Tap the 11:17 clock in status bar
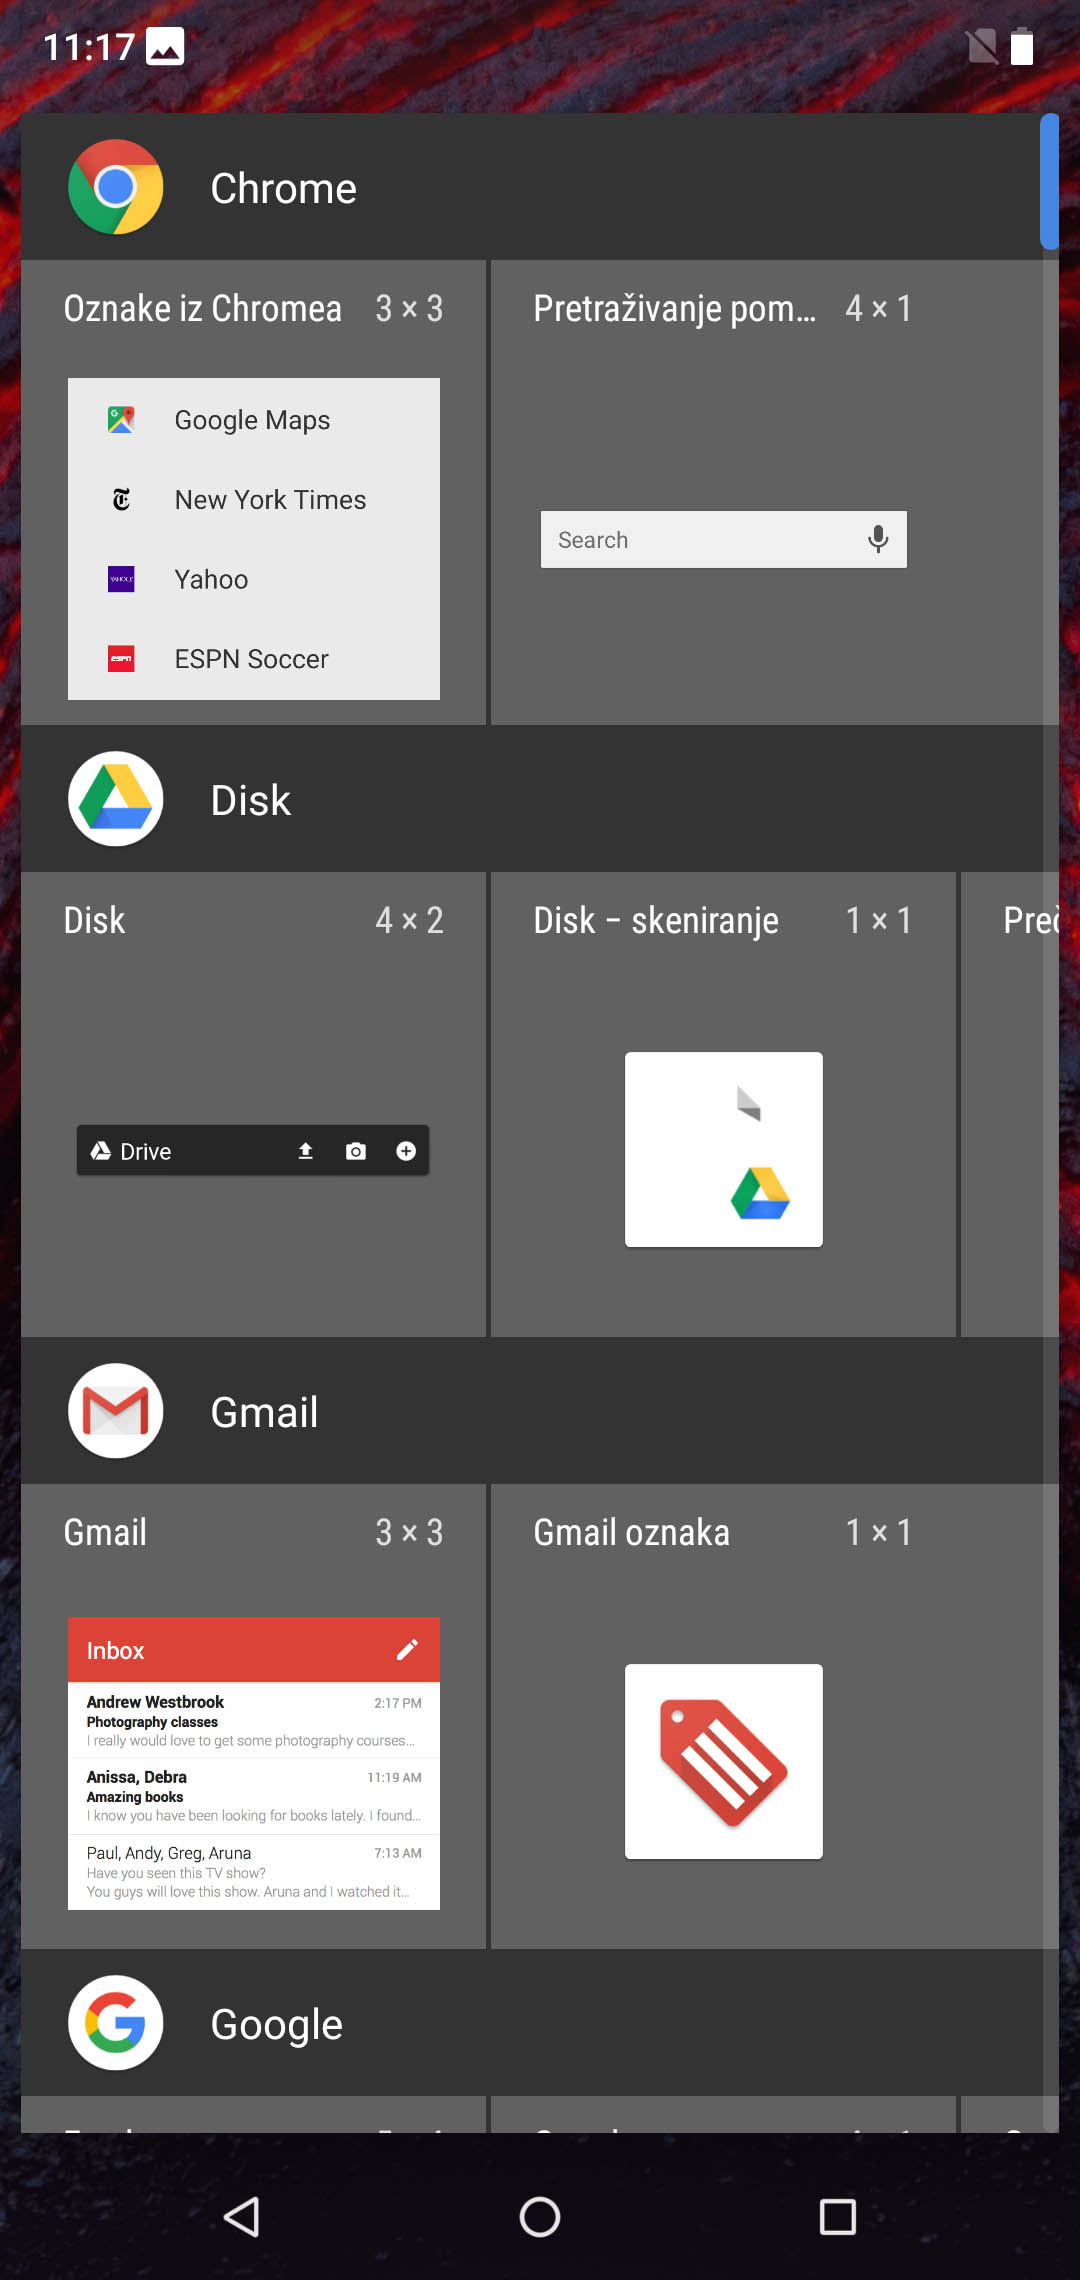The image size is (1080, 2280). [x=89, y=47]
